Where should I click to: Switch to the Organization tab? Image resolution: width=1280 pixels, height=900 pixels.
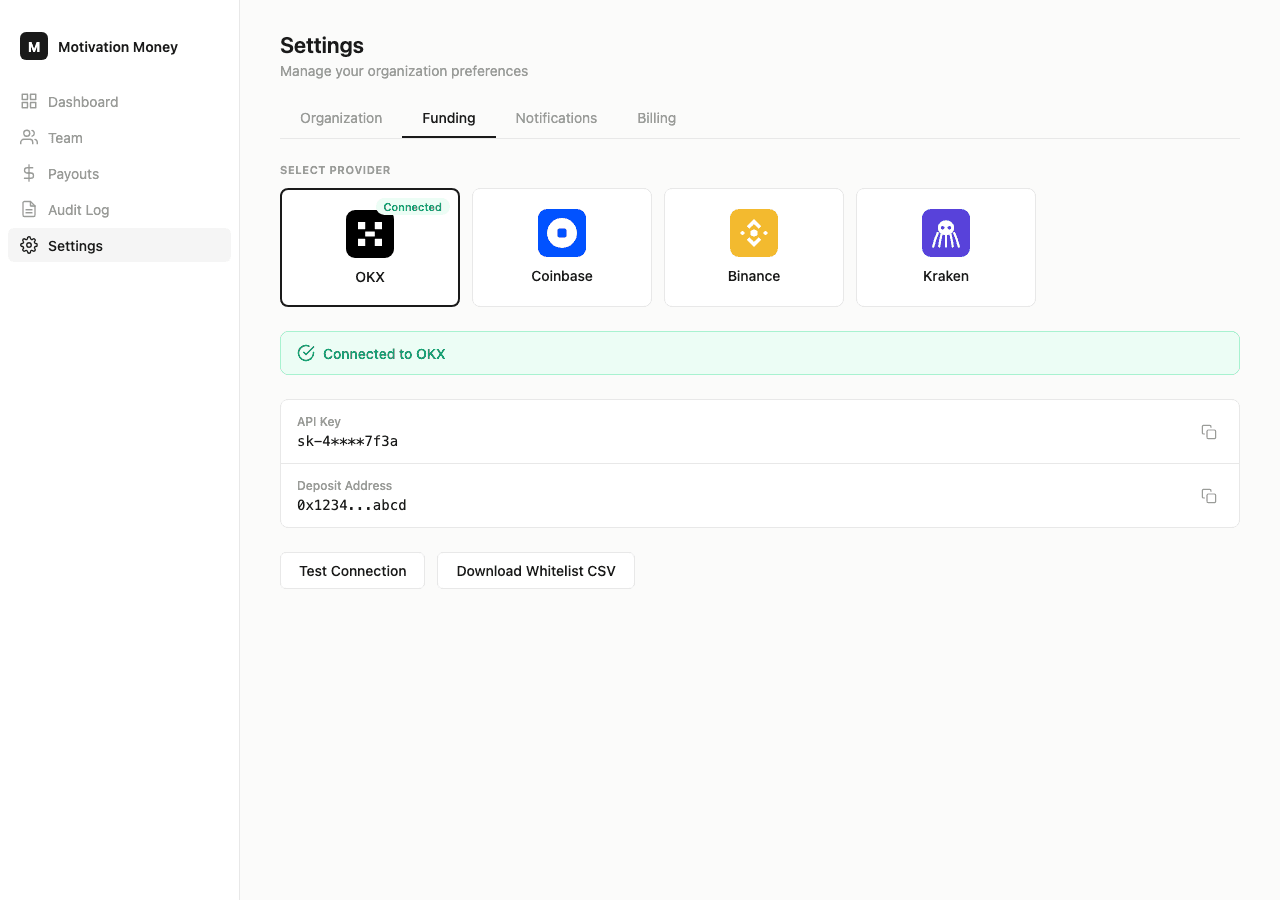click(341, 118)
